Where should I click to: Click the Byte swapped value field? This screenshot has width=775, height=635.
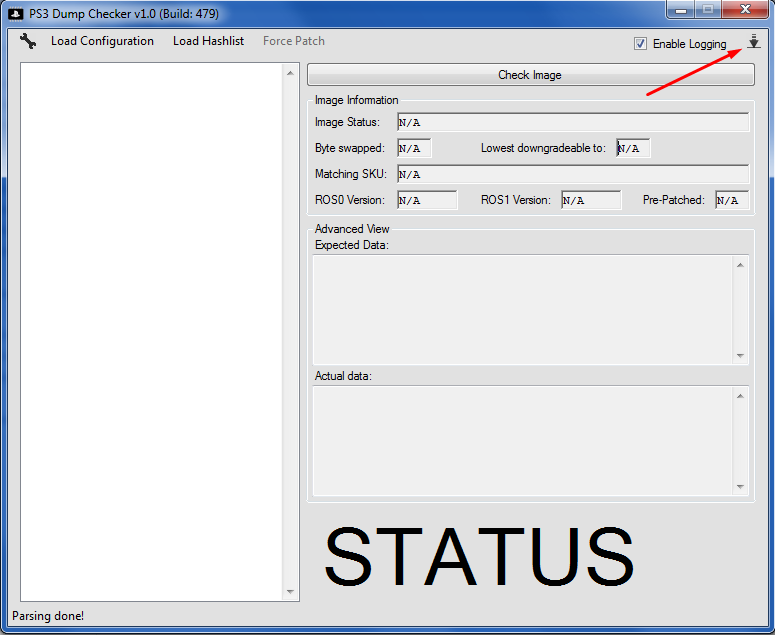point(414,149)
